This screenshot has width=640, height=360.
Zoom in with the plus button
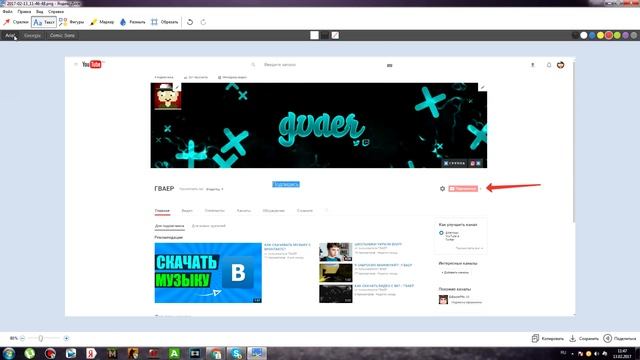tap(66, 338)
